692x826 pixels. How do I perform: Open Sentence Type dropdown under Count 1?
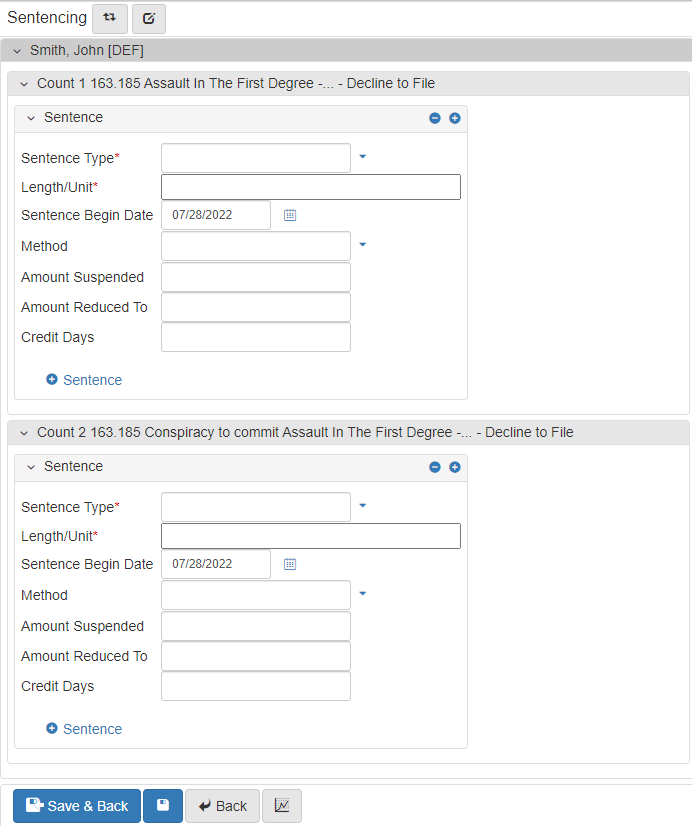click(x=363, y=157)
